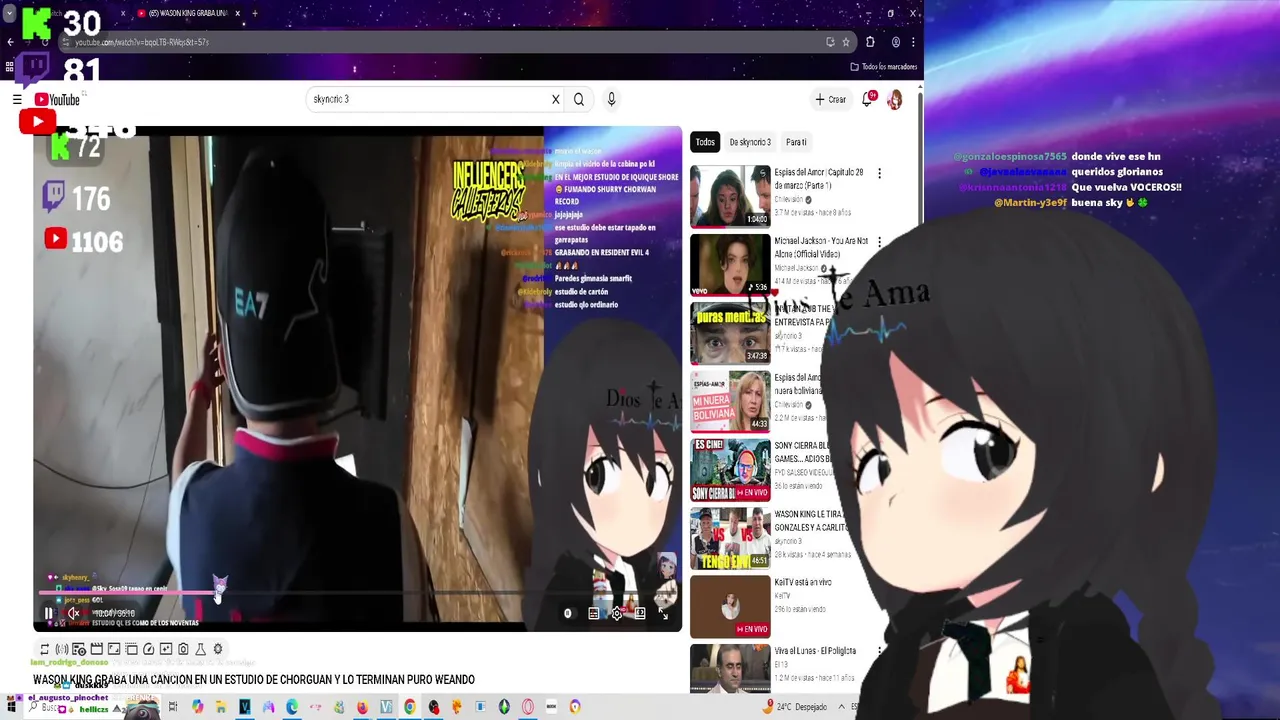Open options menu for Michael Jackson video

tap(879, 242)
